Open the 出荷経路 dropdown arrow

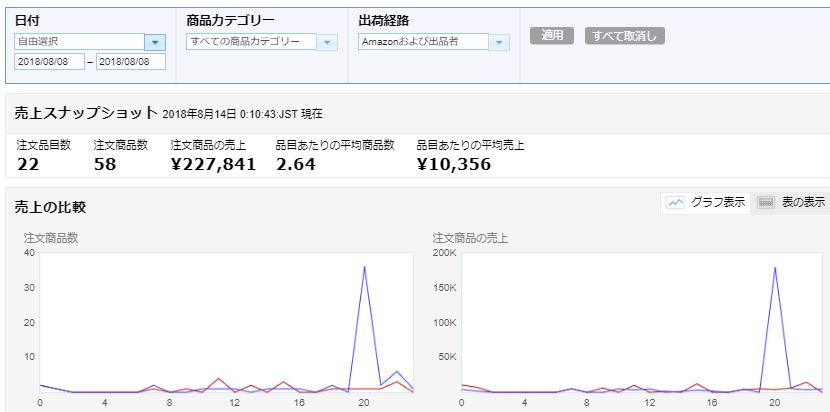coord(499,42)
